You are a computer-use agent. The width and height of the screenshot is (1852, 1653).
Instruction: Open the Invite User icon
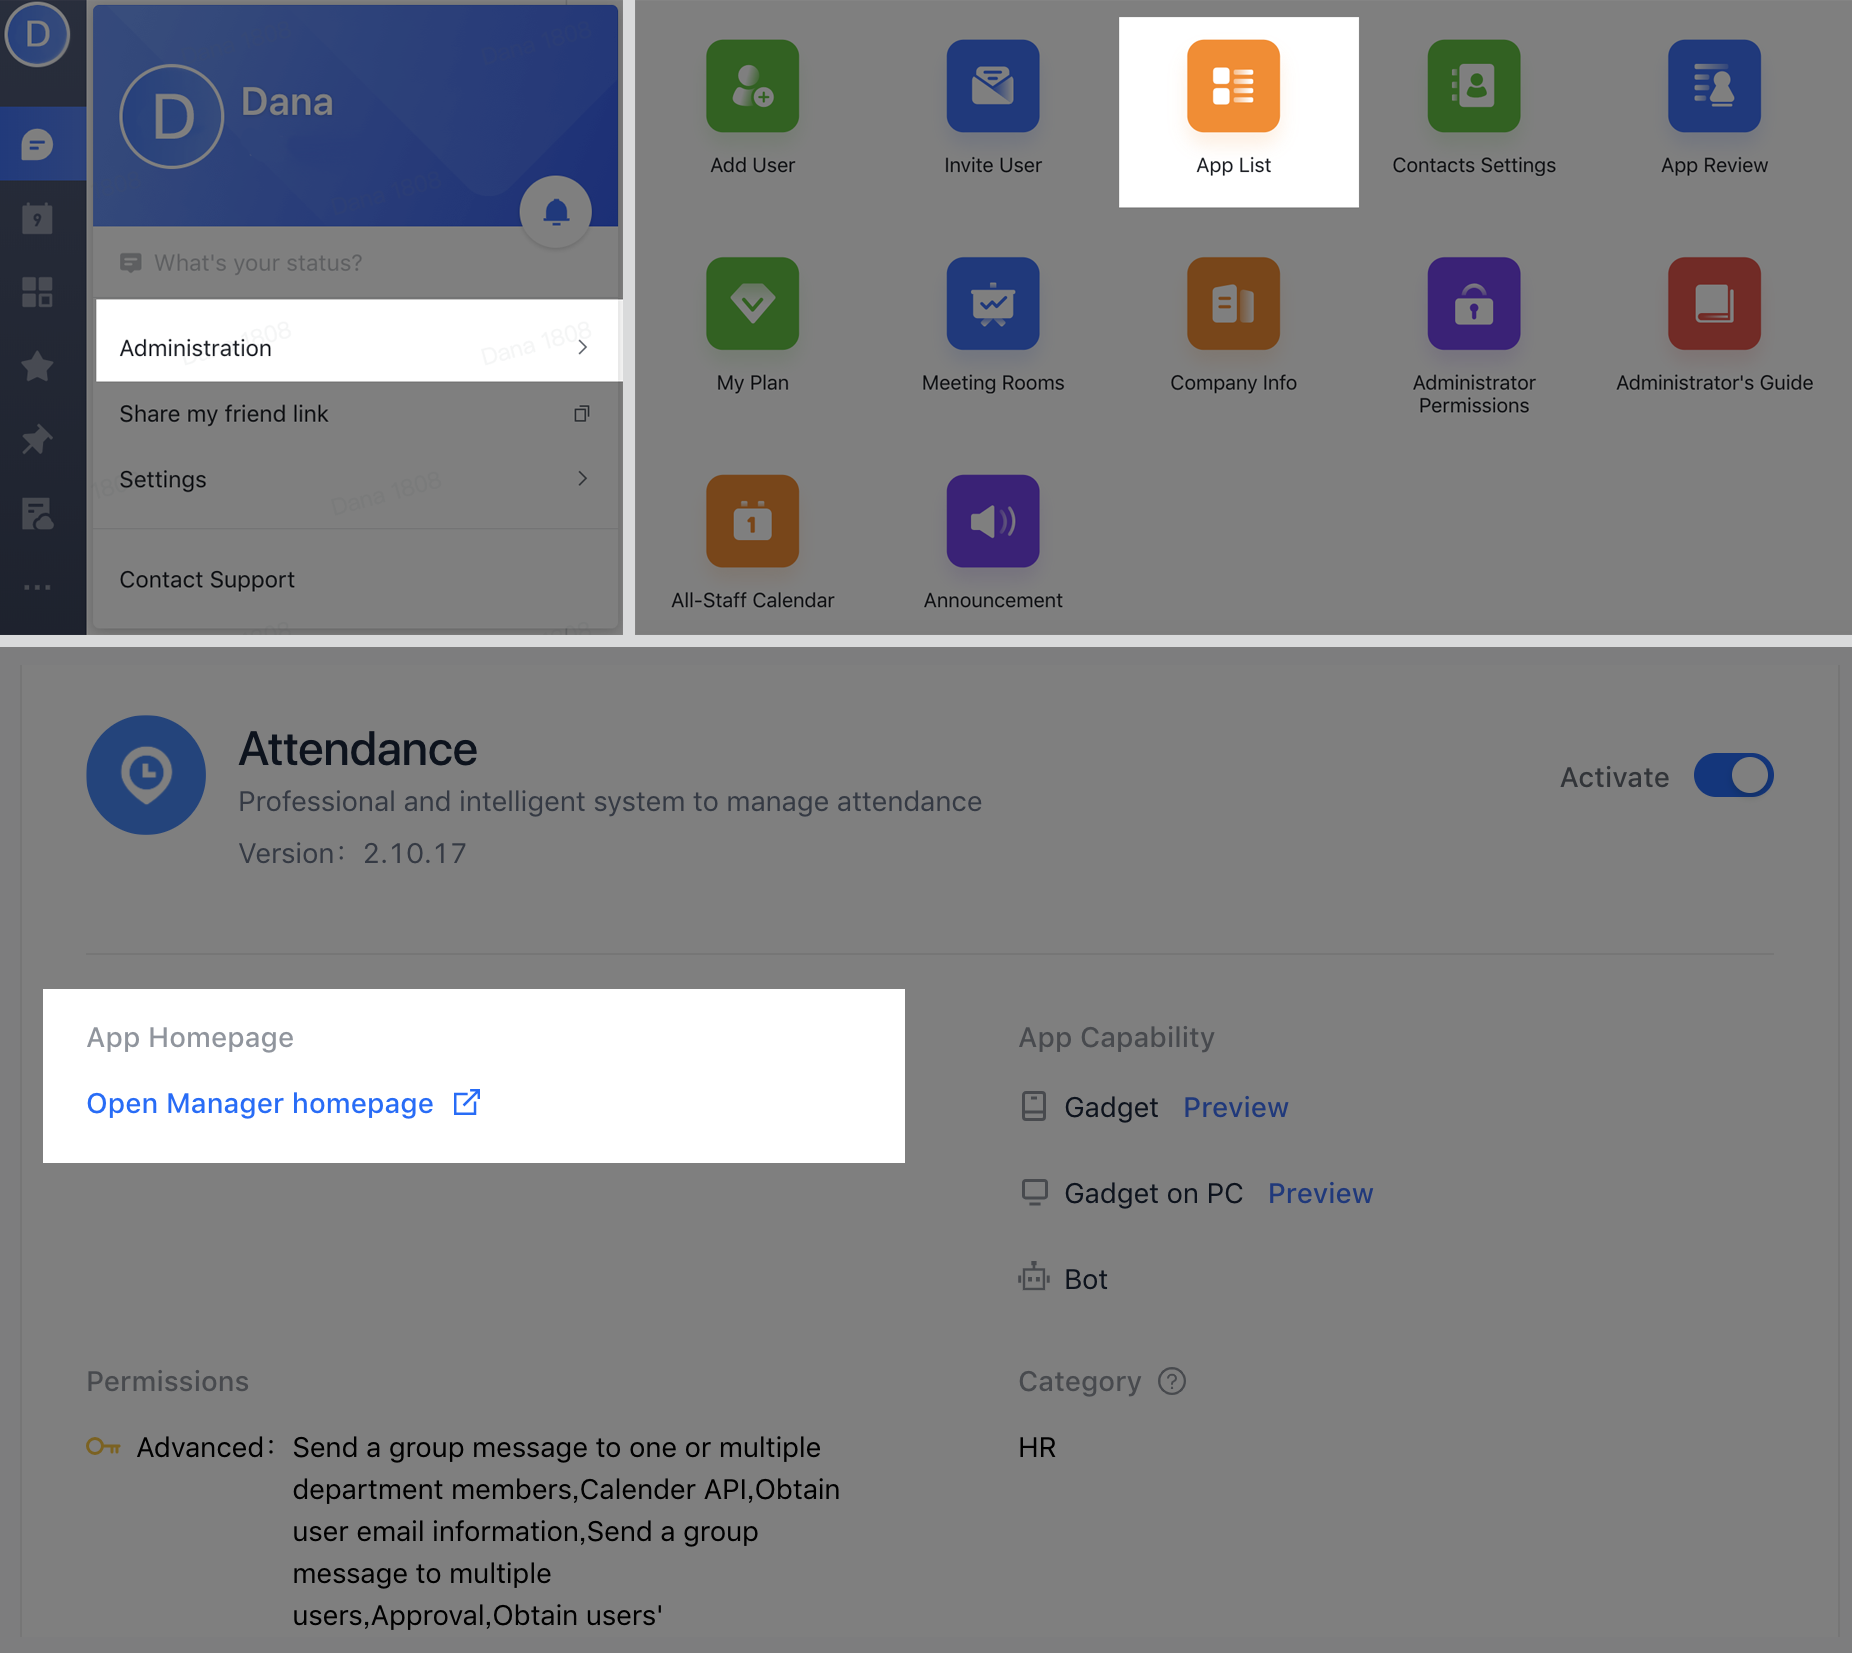click(x=992, y=87)
